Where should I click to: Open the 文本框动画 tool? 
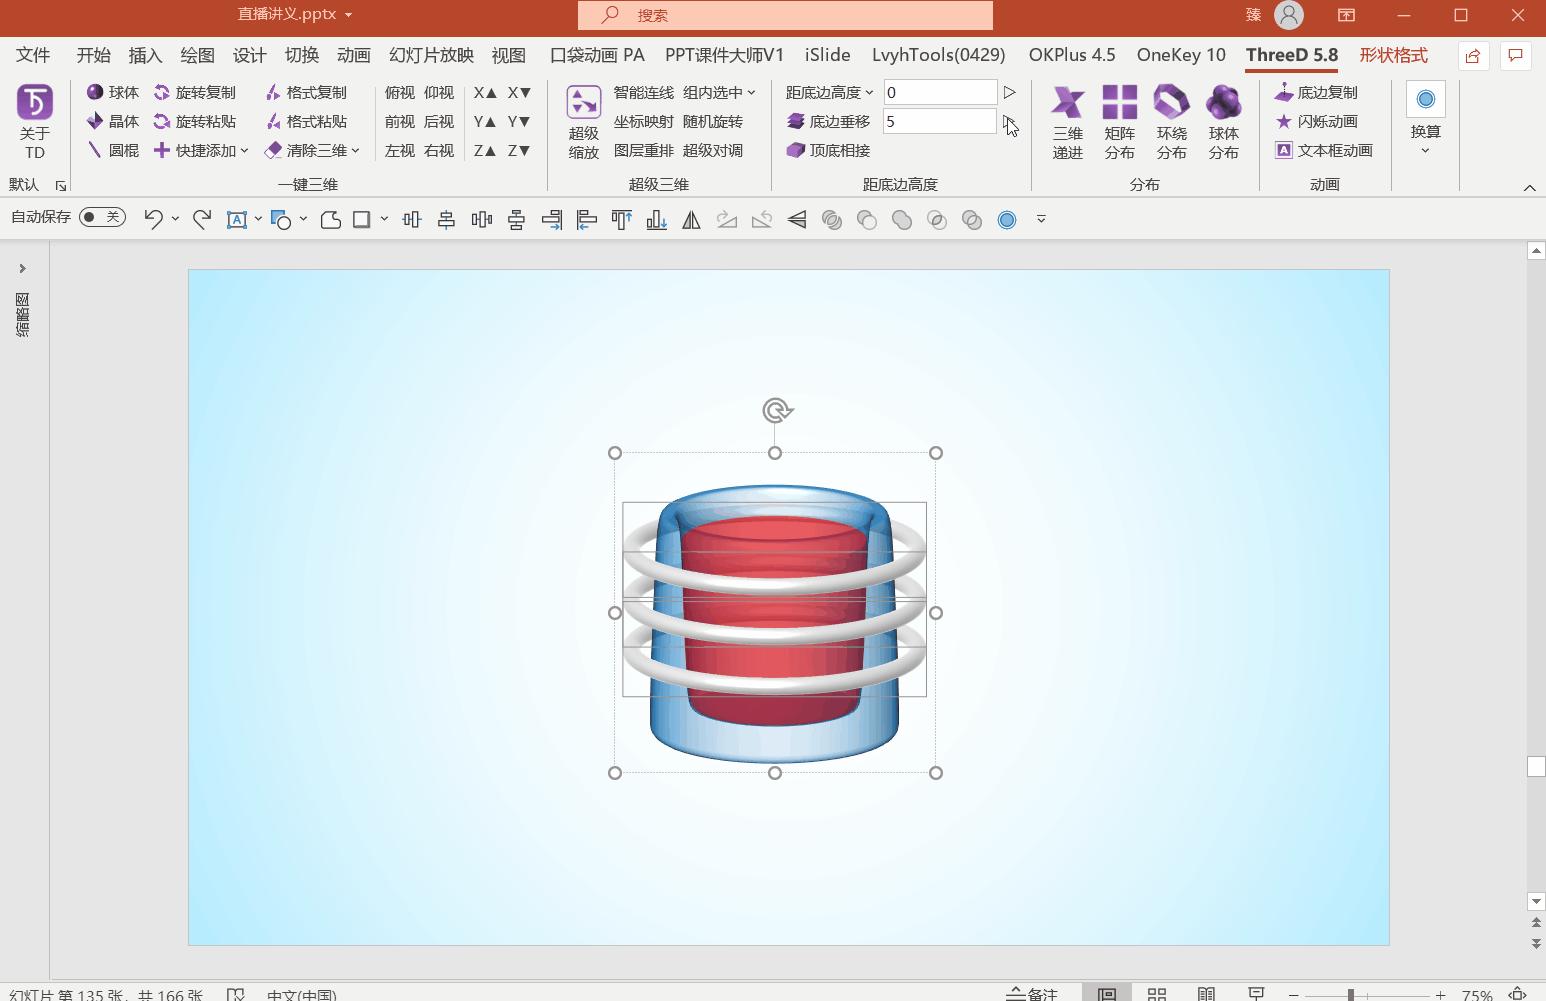(1327, 150)
